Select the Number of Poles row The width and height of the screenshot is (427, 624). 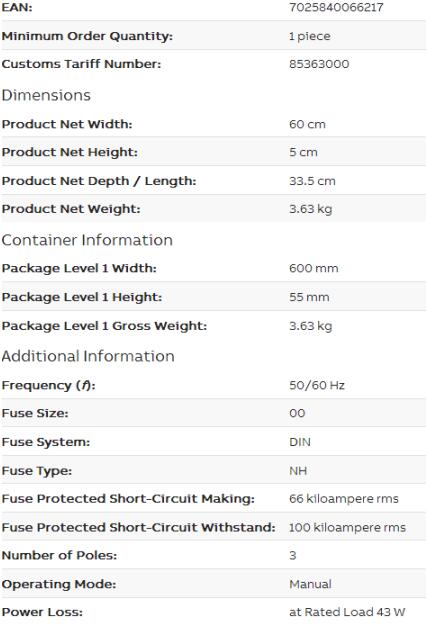pos(213,555)
